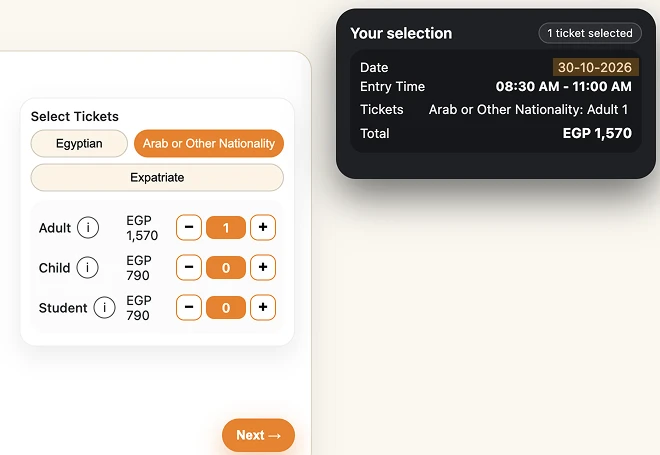
Task: Click the Adult price EGP 1,570
Action: (x=142, y=228)
